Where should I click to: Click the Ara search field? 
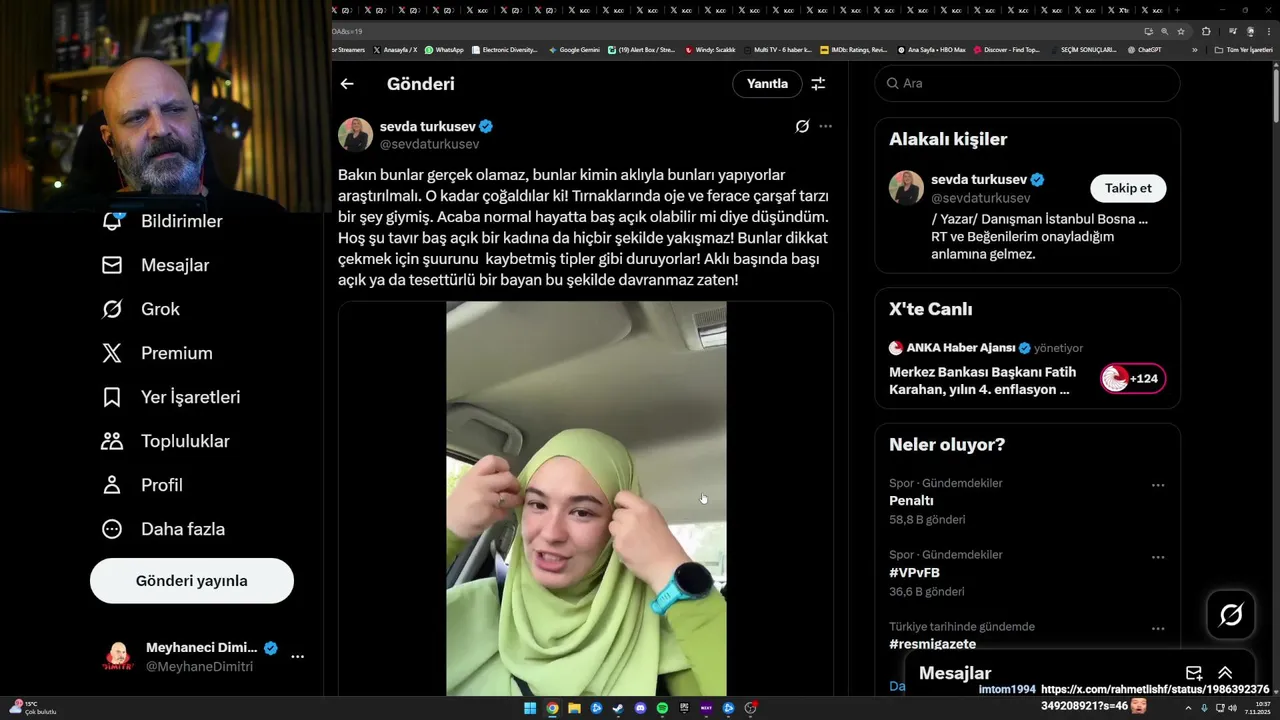tap(1027, 84)
